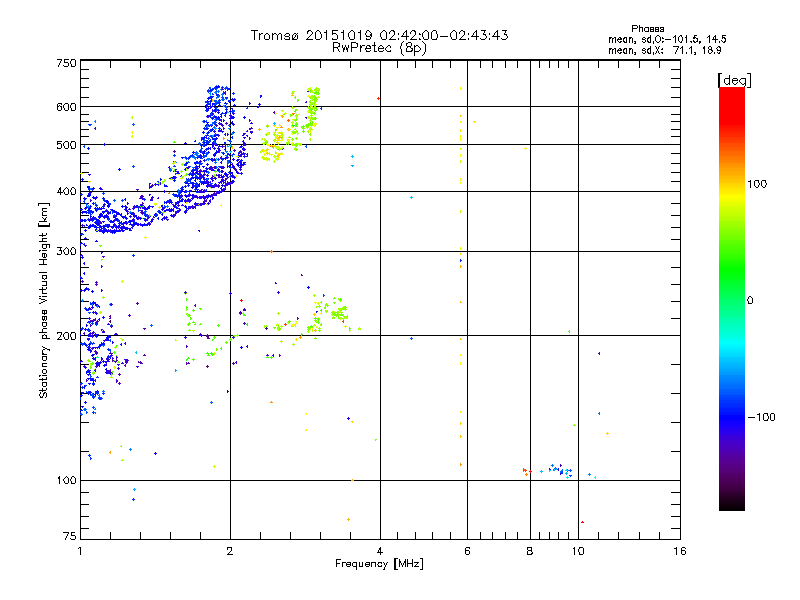The image size is (800, 600).
Task: Click the y-axis tick label '400'
Action: pyautogui.click(x=66, y=192)
